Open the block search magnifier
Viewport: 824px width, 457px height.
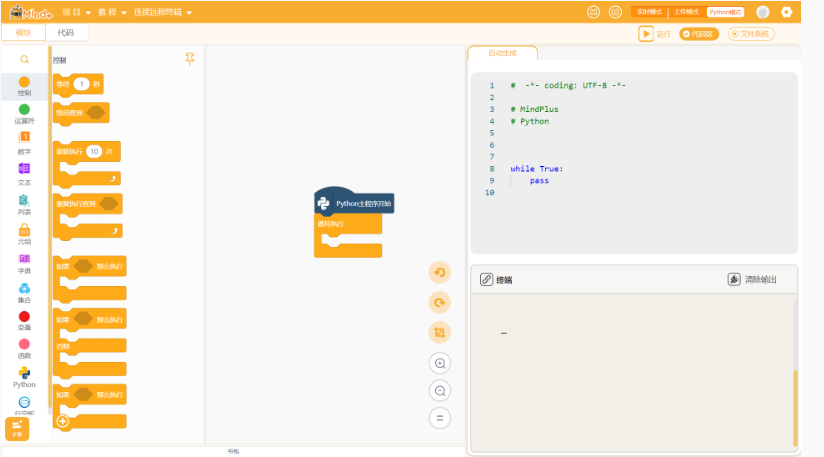click(x=24, y=59)
